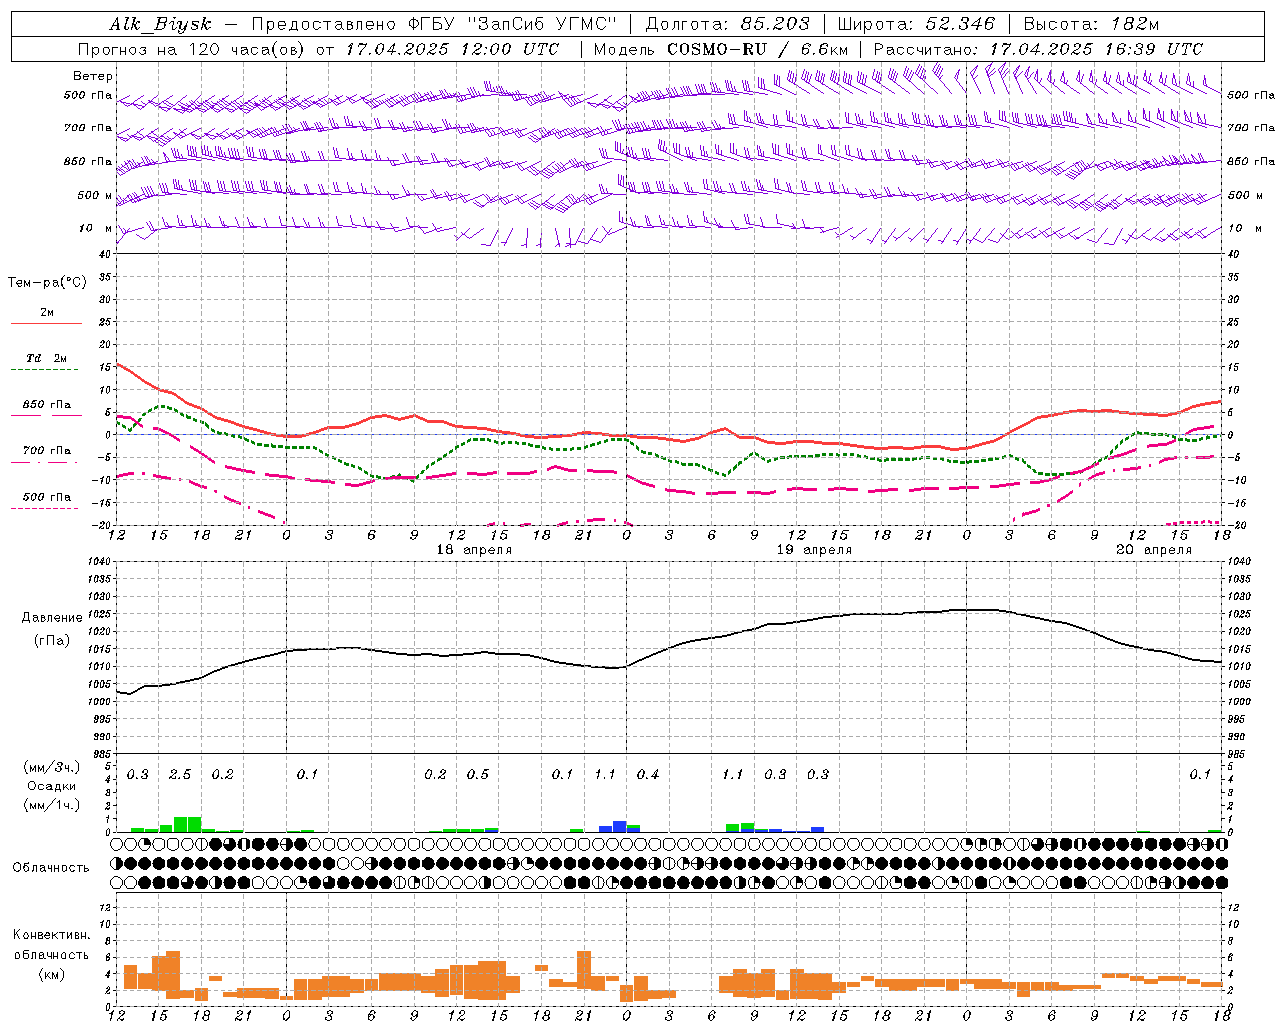Click the 'Тем-ра(°C)' temperature label

(x=47, y=283)
